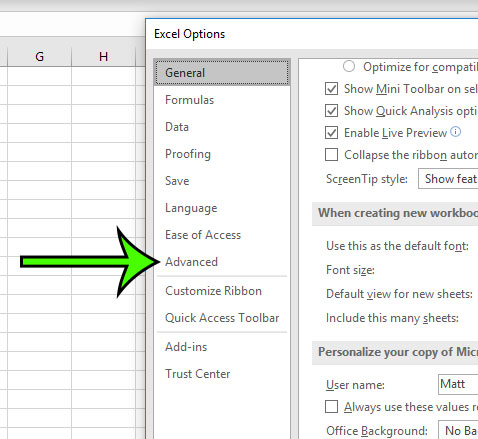Select the General category in Excel Options
This screenshot has width=478, height=439.
pyautogui.click(x=222, y=73)
